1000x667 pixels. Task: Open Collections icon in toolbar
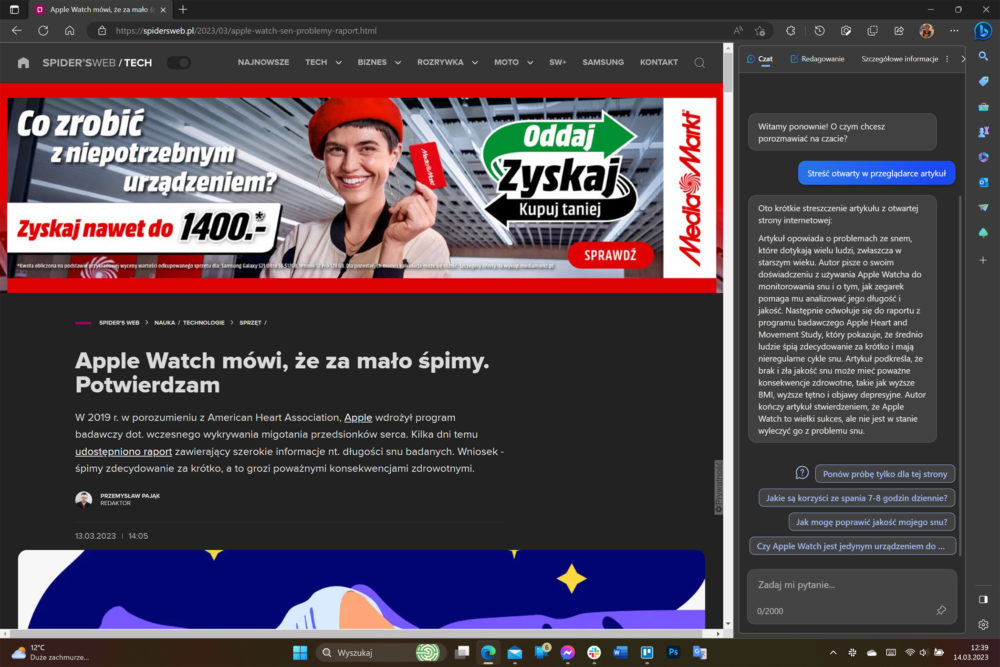[872, 31]
